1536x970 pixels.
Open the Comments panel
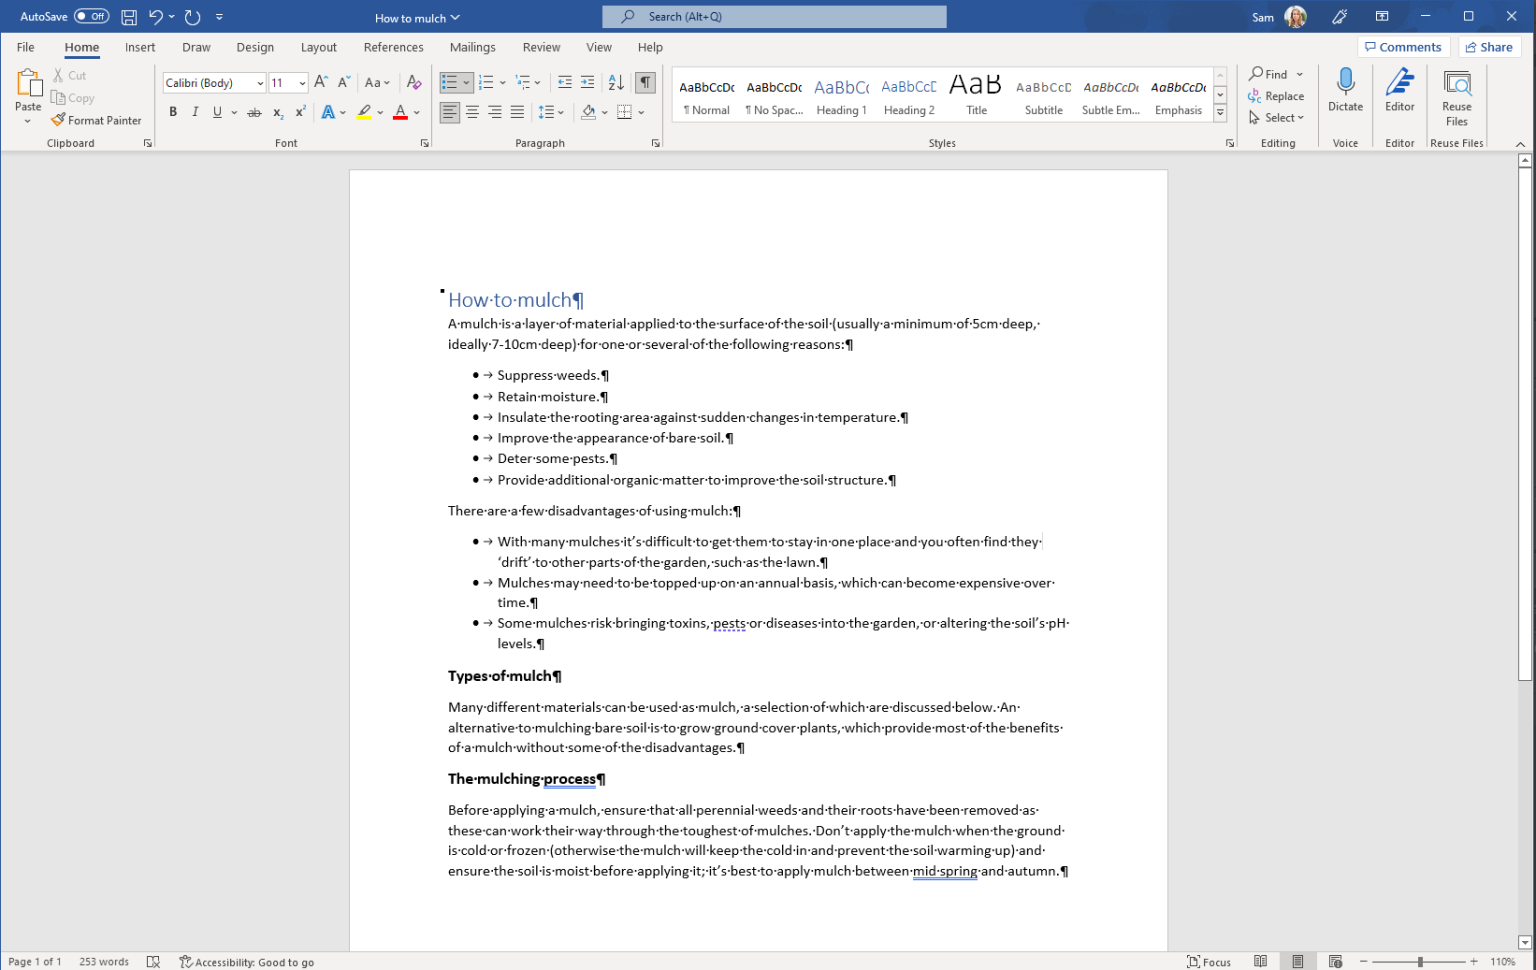(1403, 47)
